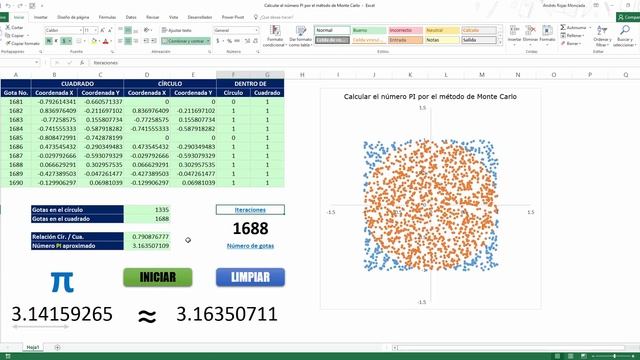Click the Compartir button

[x=628, y=17]
